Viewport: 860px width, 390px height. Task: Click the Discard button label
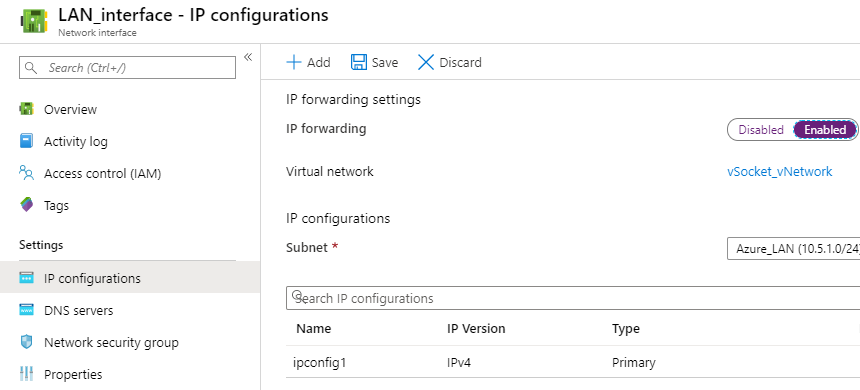coord(460,63)
